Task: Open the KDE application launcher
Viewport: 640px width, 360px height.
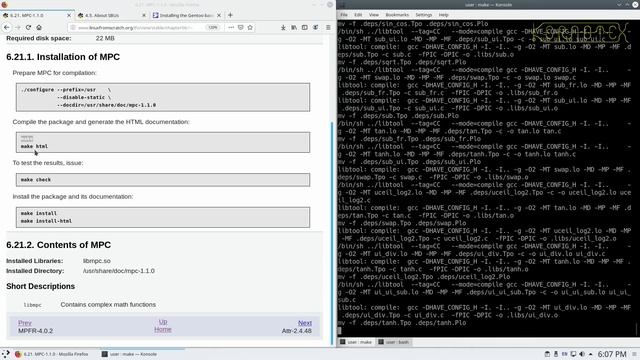Action: [6, 354]
